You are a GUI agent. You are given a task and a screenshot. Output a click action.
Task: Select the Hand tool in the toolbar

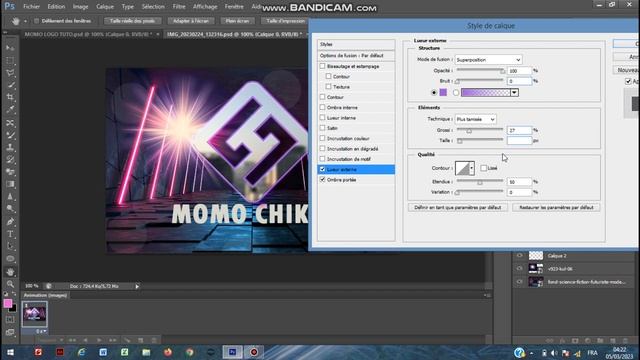10,271
